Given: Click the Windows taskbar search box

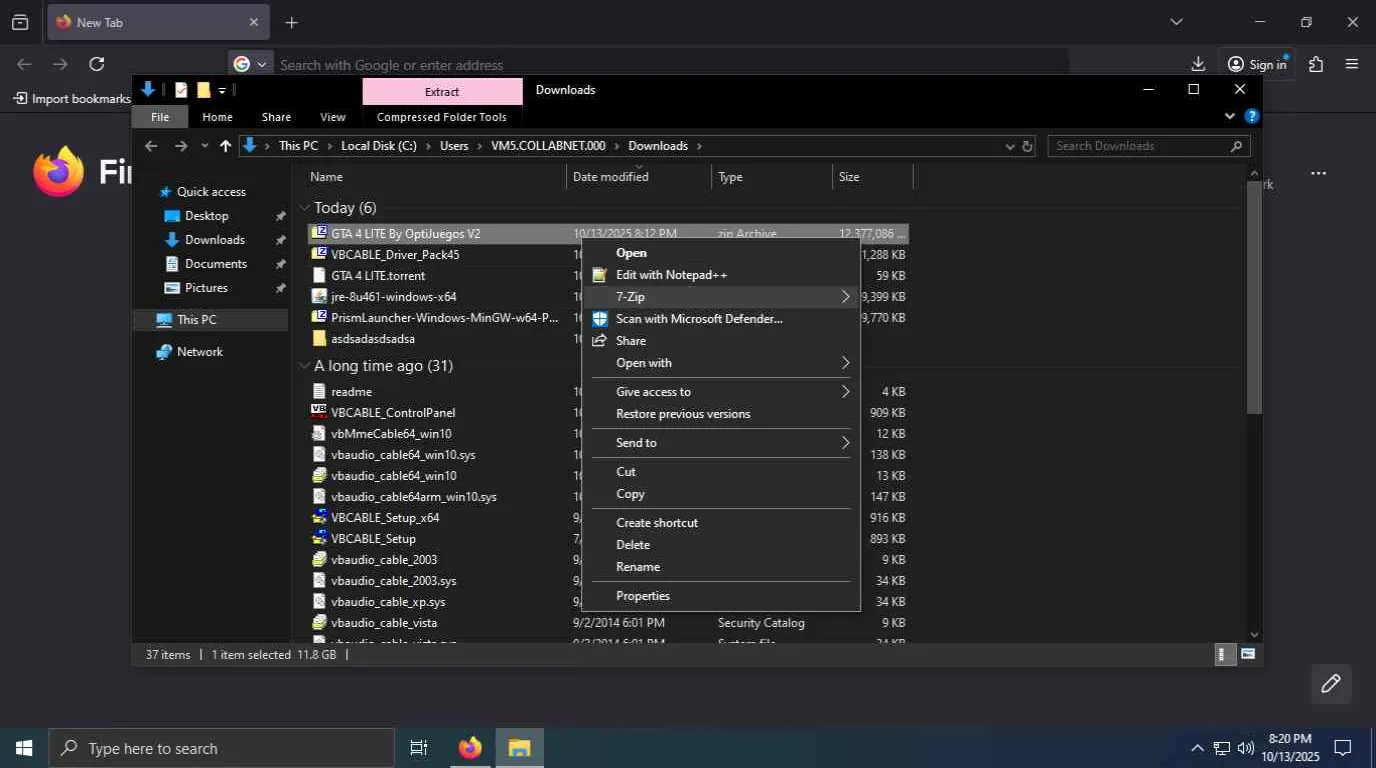Looking at the screenshot, I should pyautogui.click(x=221, y=748).
